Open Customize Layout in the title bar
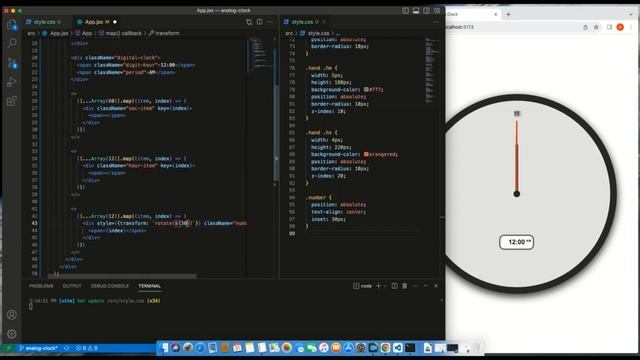 click(x=437, y=11)
